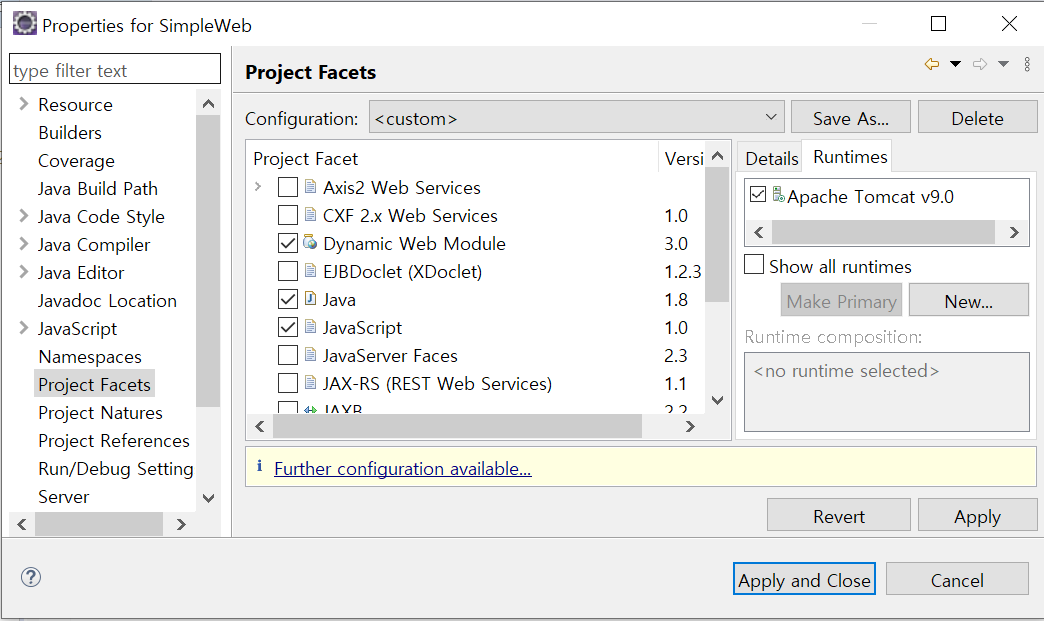This screenshot has height=621, width=1044.
Task: Click the properties tree scroll down arrow
Action: [208, 498]
